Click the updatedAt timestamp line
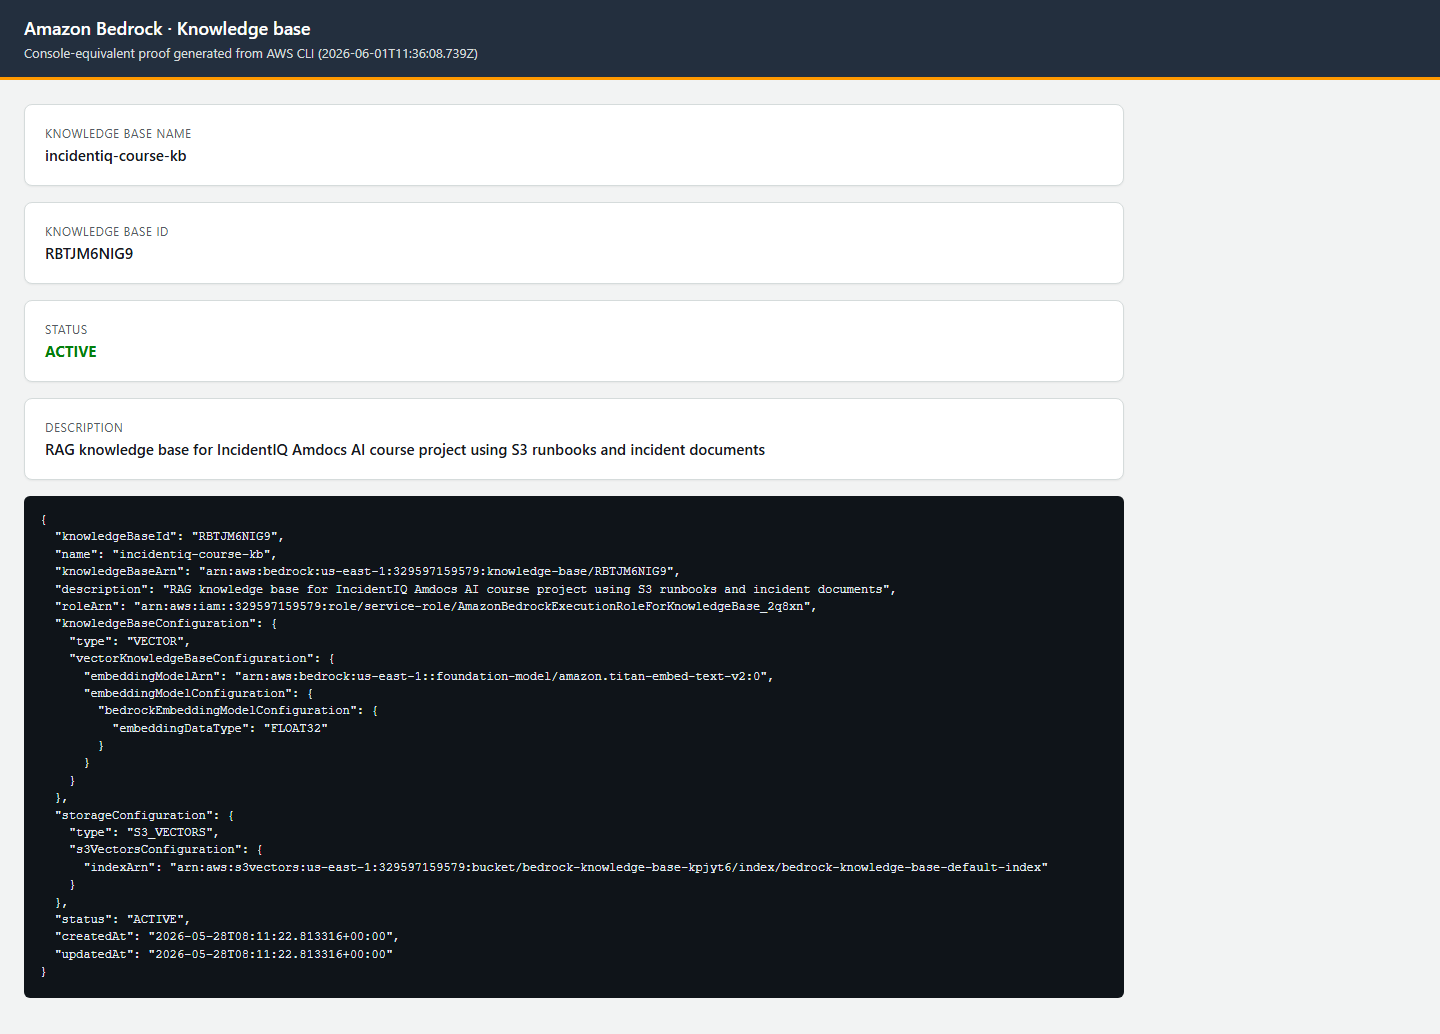Screen dimensions: 1440x1034 point(224,955)
